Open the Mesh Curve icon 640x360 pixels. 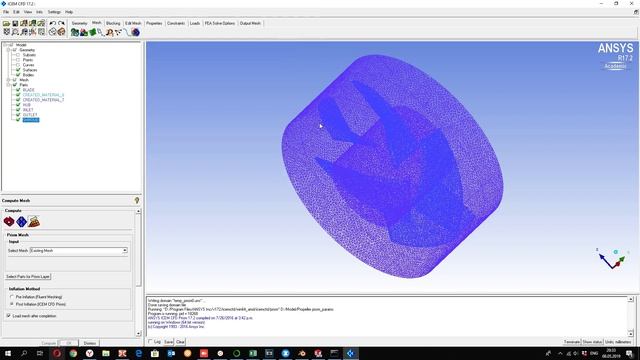tap(127, 32)
